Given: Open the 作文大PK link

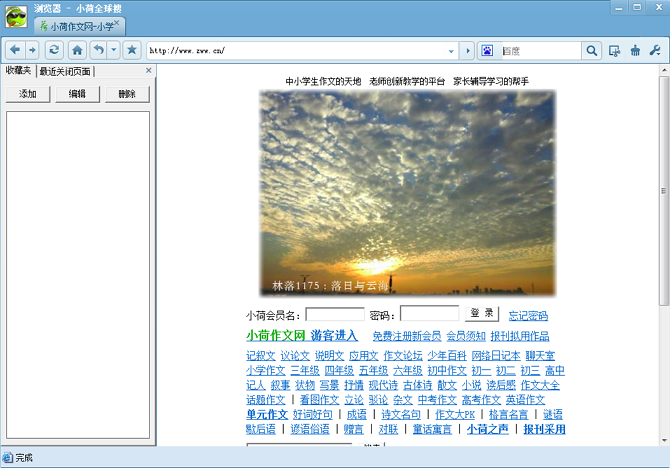Looking at the screenshot, I should click(x=455, y=414).
